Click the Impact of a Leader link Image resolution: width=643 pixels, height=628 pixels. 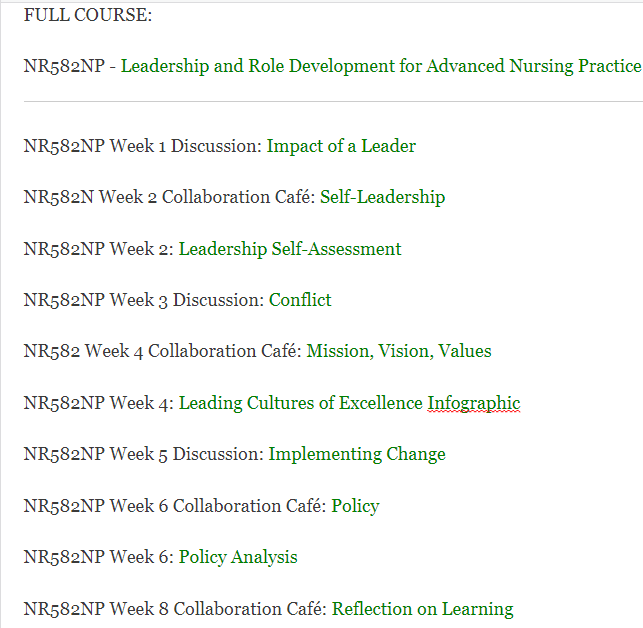341,146
